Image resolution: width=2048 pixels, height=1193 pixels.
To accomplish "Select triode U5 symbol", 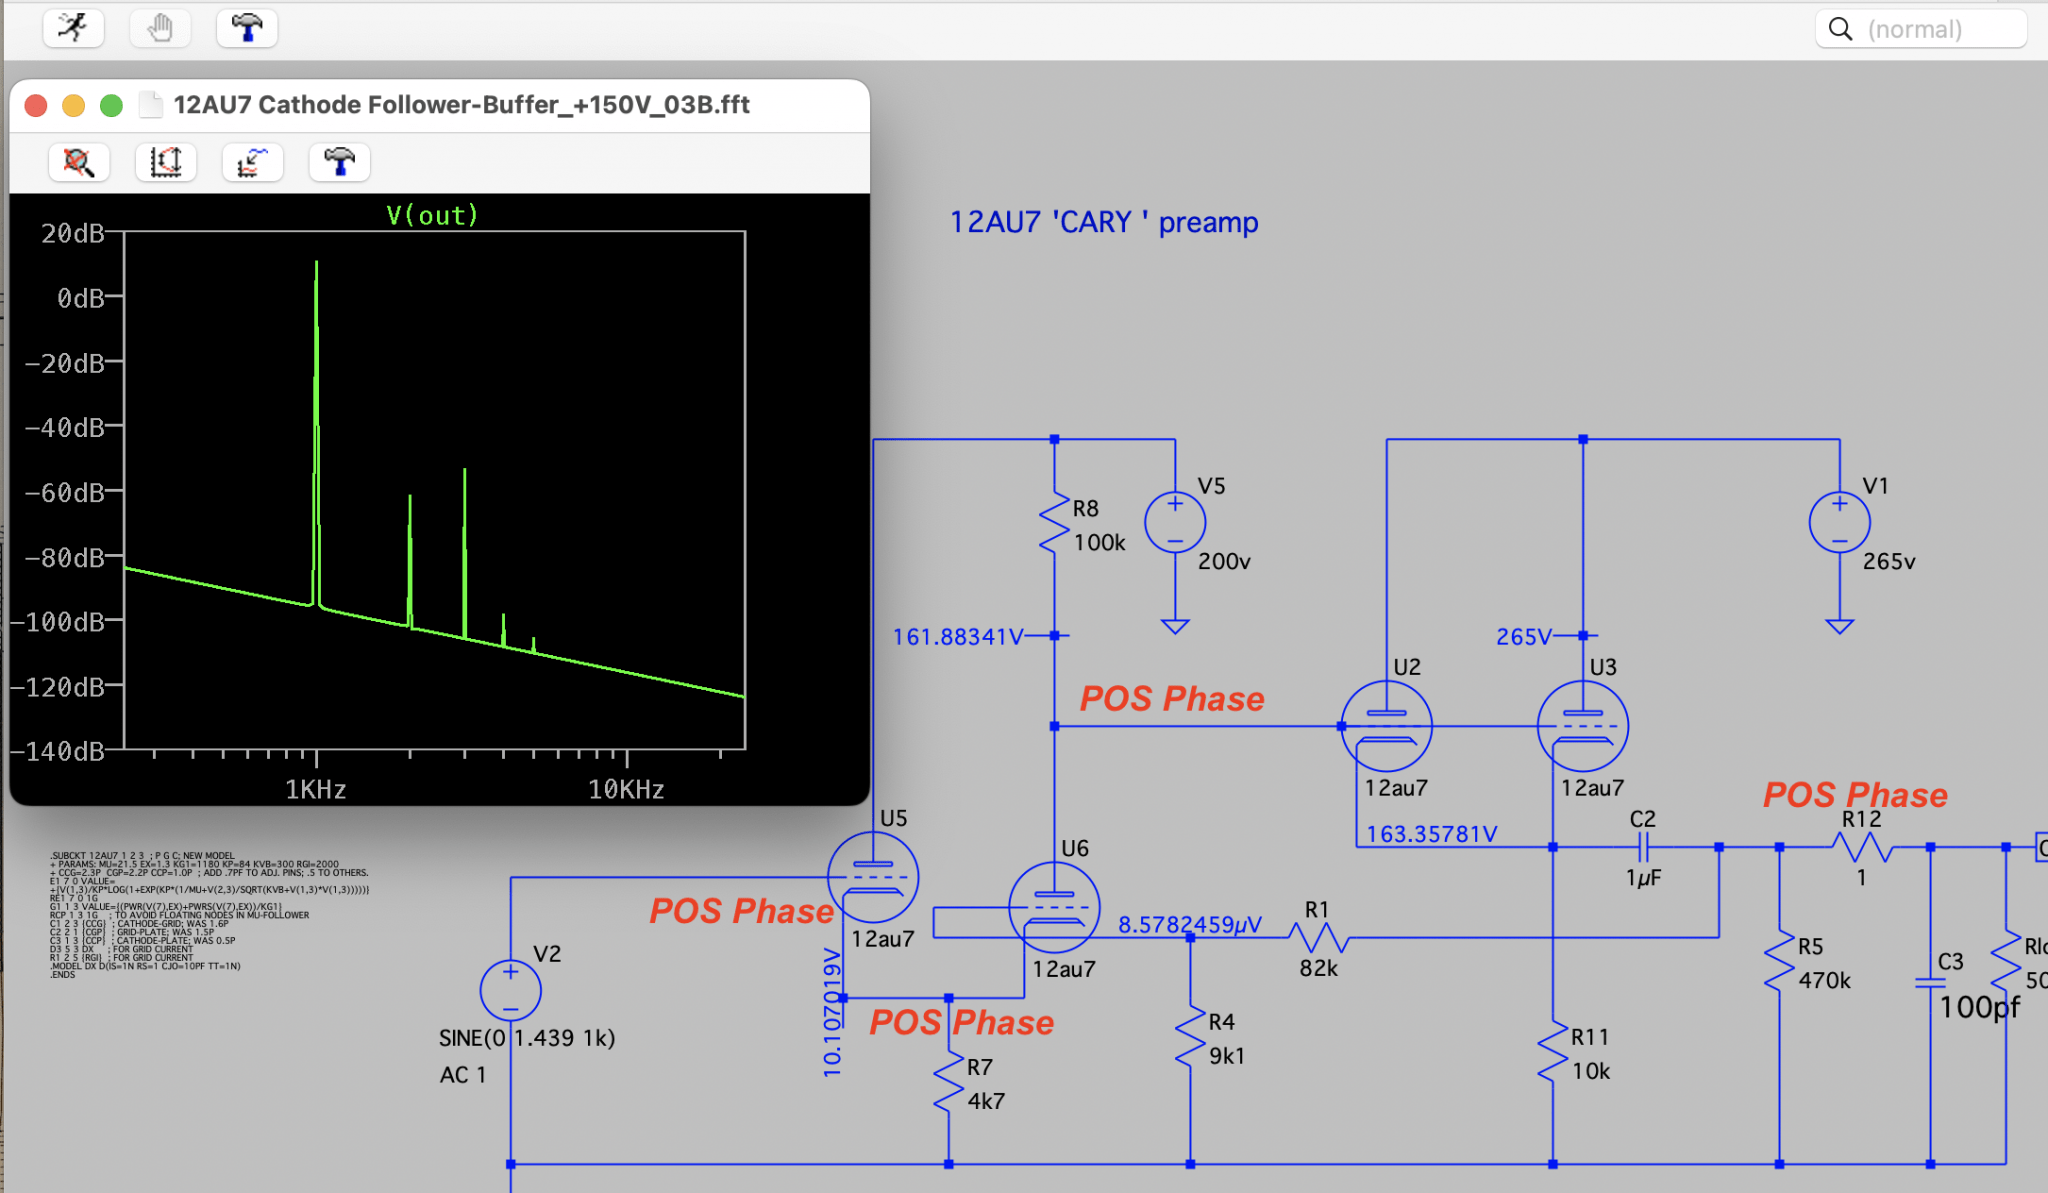I will coord(873,877).
